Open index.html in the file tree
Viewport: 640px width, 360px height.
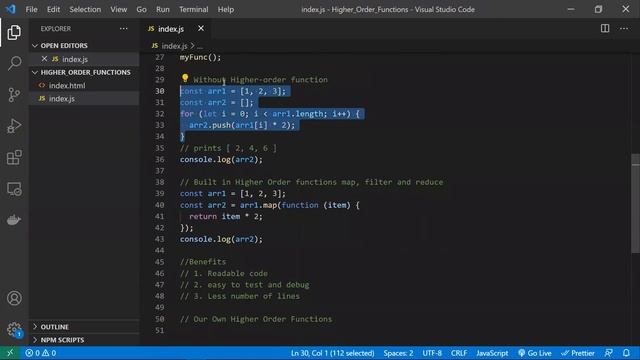[67, 85]
